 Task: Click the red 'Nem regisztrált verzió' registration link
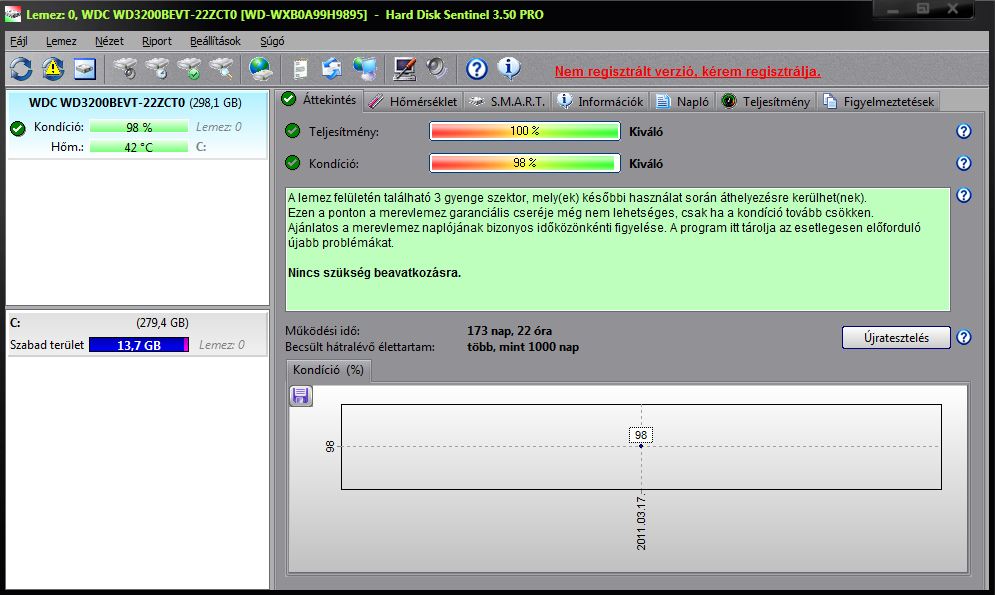687,72
